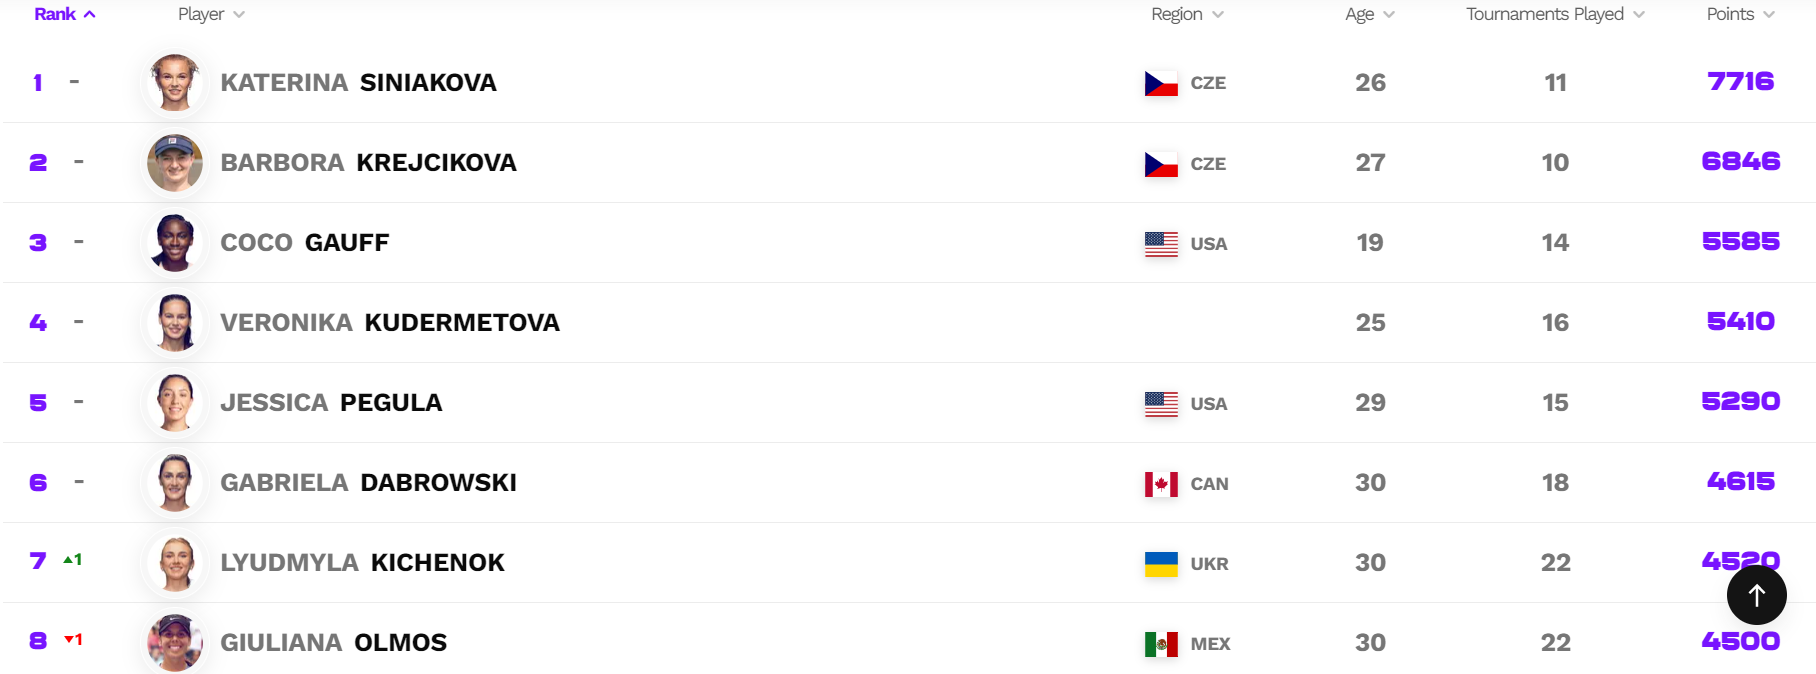Click the scroll-to-top arrow button
Viewport: 1816px width, 674px height.
point(1756,595)
